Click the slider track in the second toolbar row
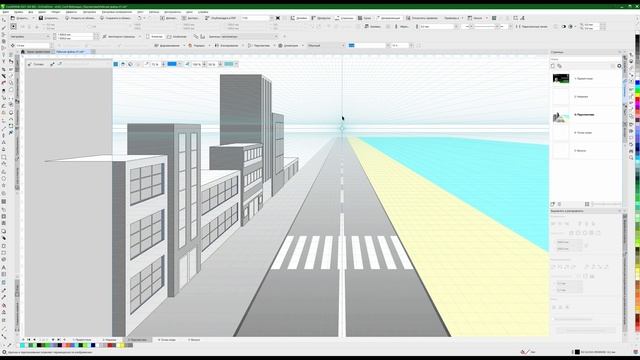 485,27
